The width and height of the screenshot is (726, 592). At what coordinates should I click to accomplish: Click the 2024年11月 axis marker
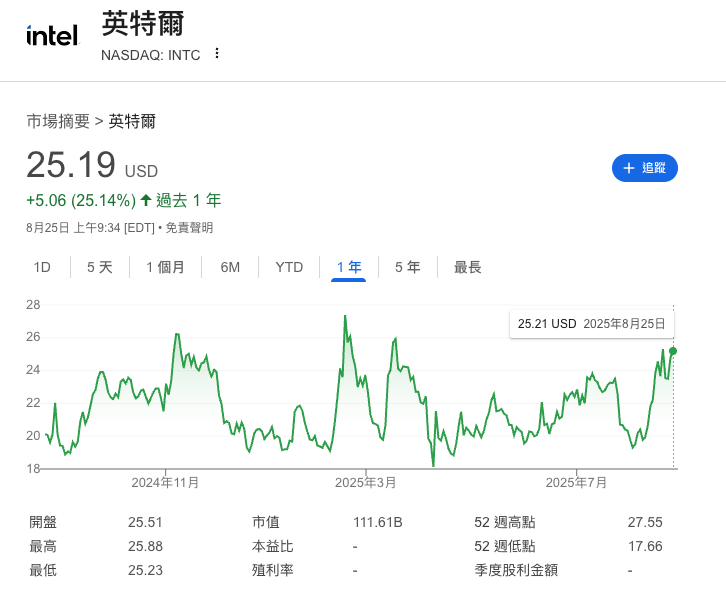click(x=165, y=483)
